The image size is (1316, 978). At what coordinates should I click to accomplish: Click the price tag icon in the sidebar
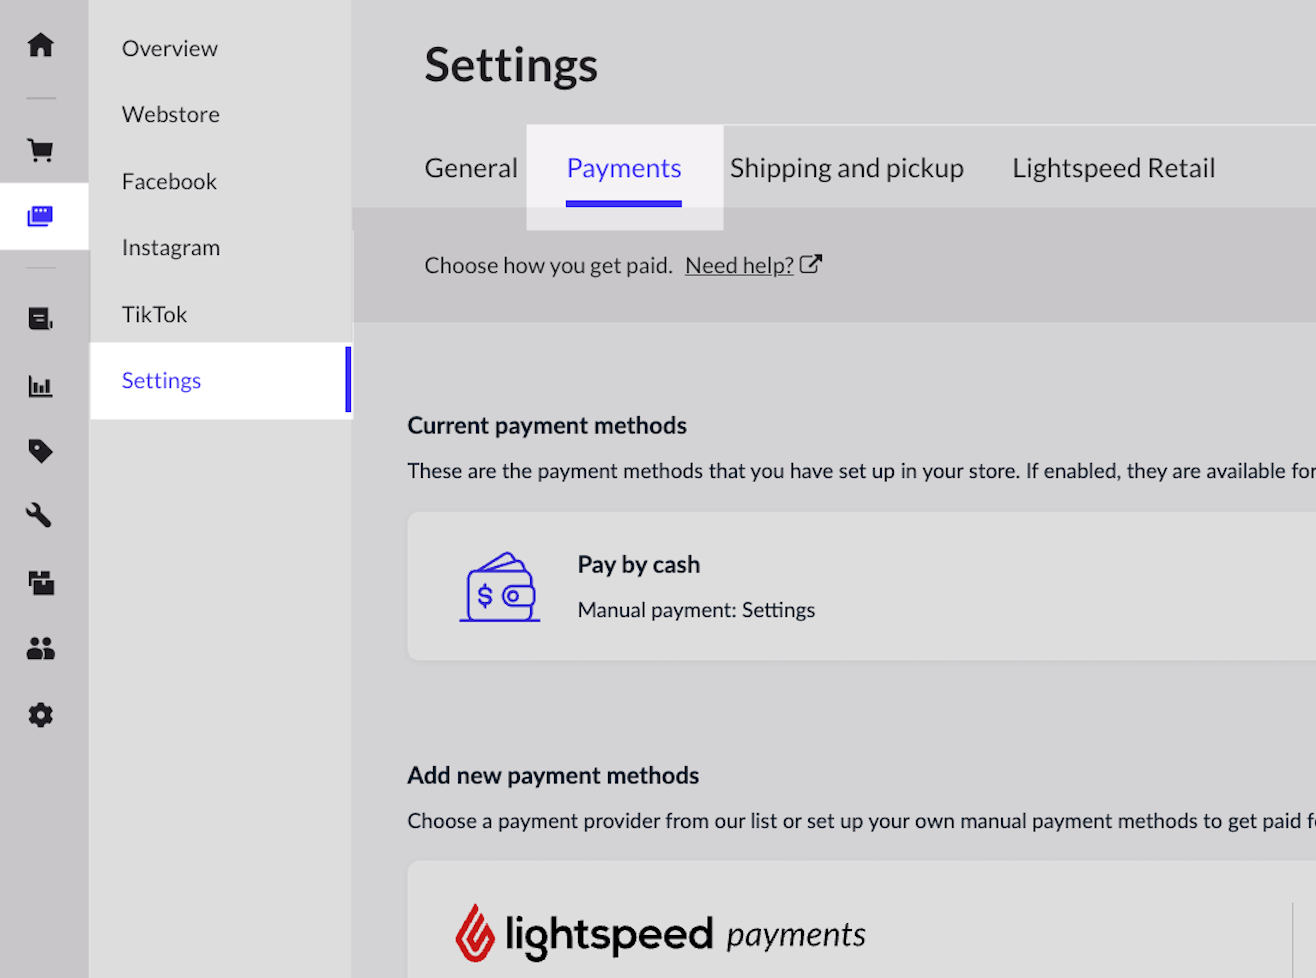click(40, 451)
